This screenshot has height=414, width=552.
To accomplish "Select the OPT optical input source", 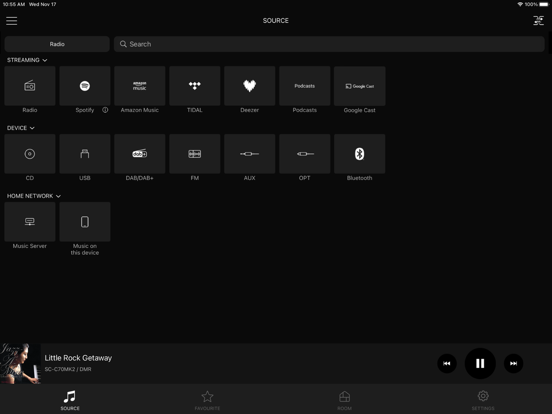I will [305, 154].
